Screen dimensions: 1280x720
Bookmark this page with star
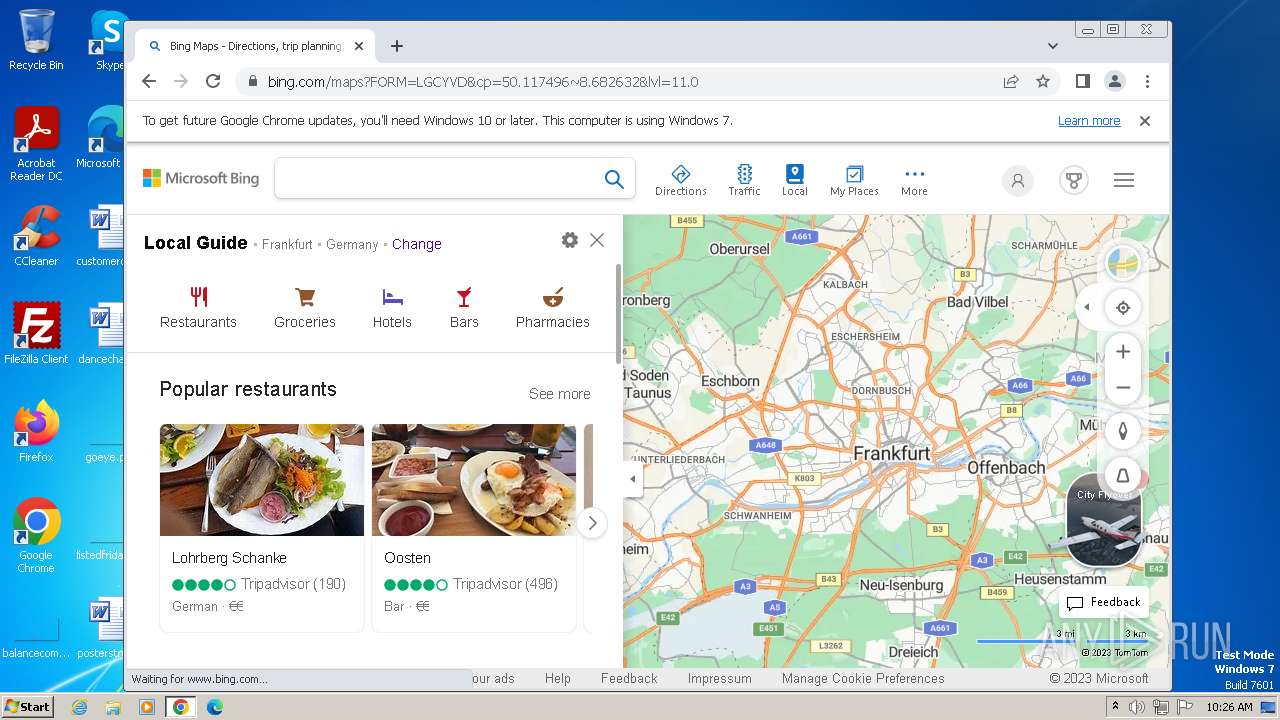coord(1043,82)
